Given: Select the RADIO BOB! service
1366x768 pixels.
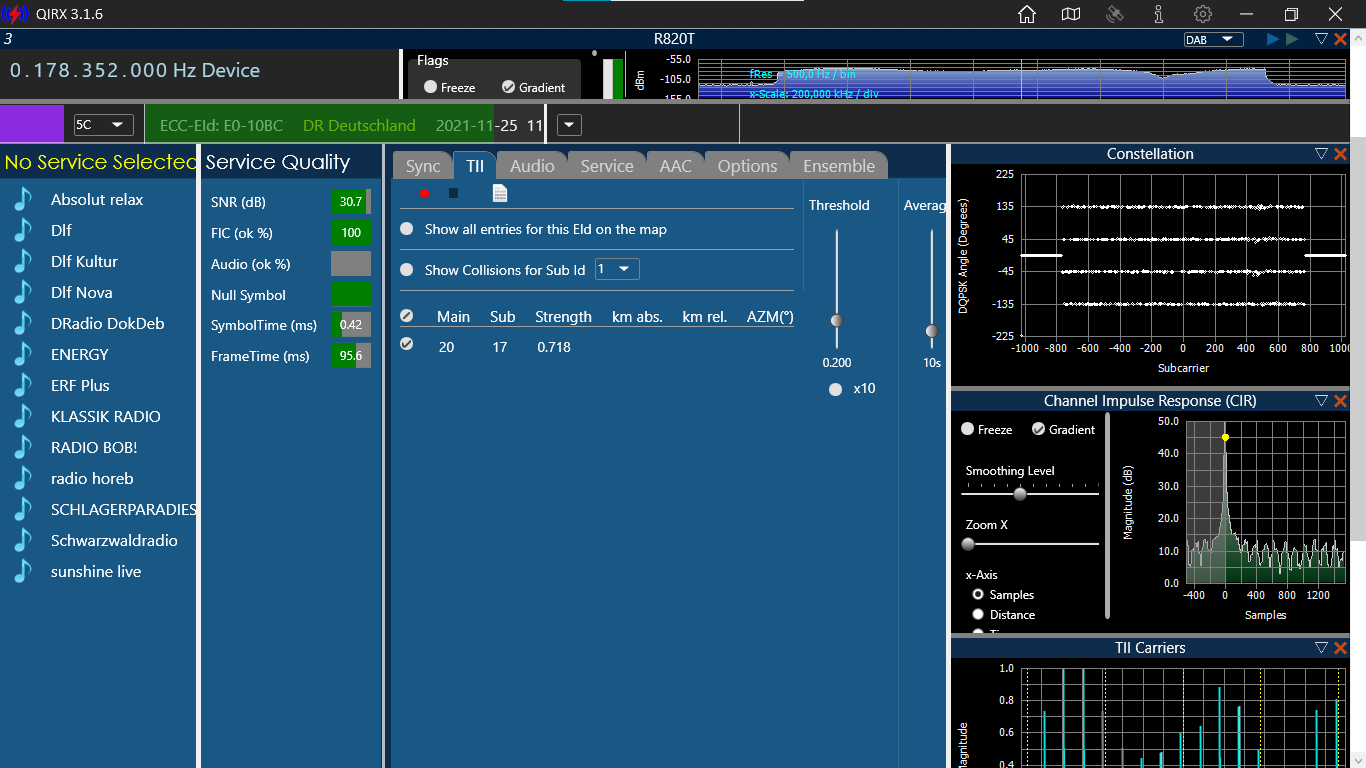Looking at the screenshot, I should coord(94,447).
